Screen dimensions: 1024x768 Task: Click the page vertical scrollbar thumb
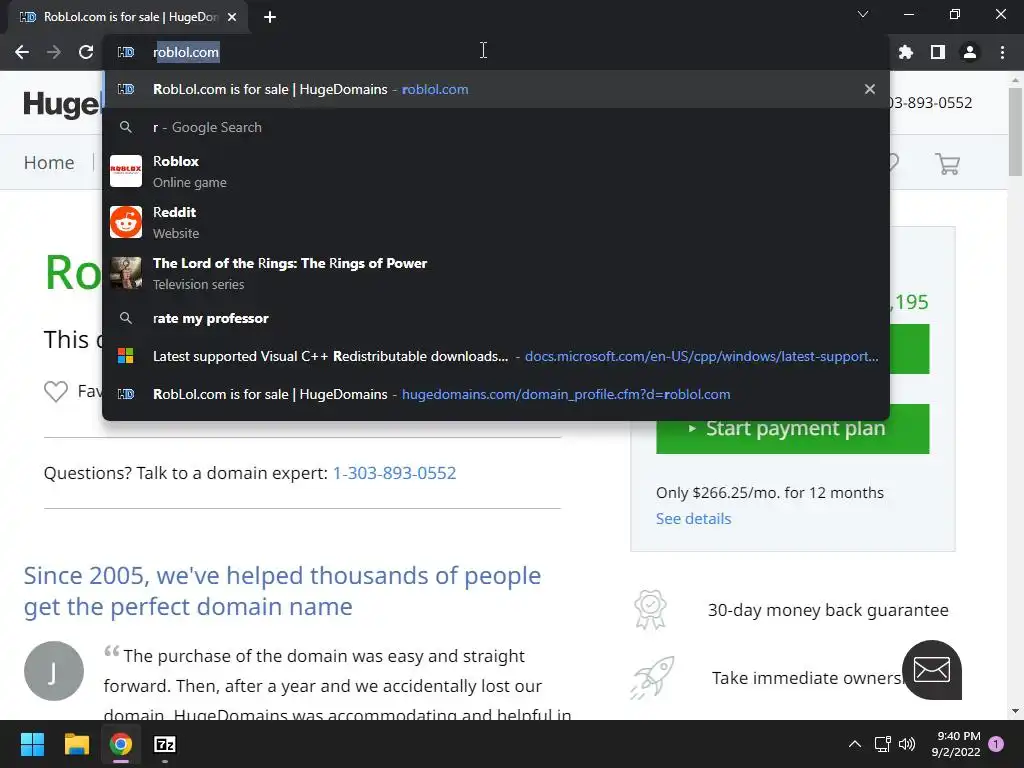tap(1015, 133)
